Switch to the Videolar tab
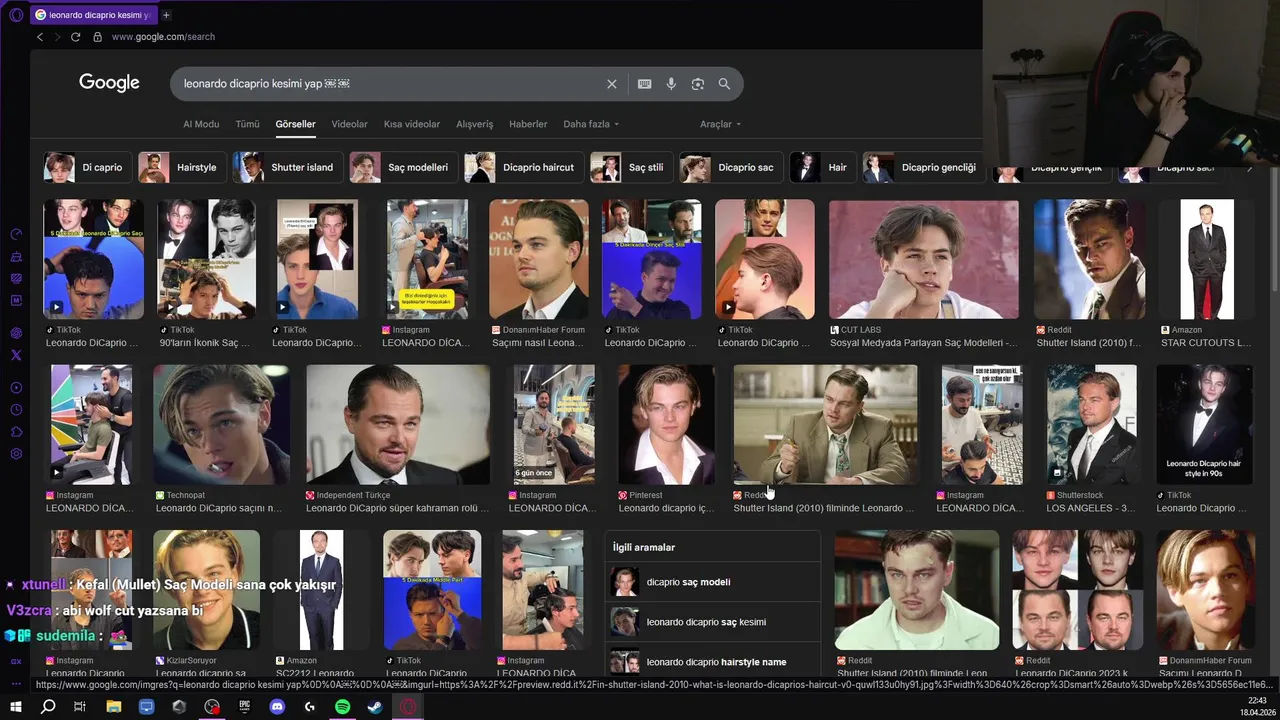Viewport: 1280px width, 720px height. pos(349,124)
